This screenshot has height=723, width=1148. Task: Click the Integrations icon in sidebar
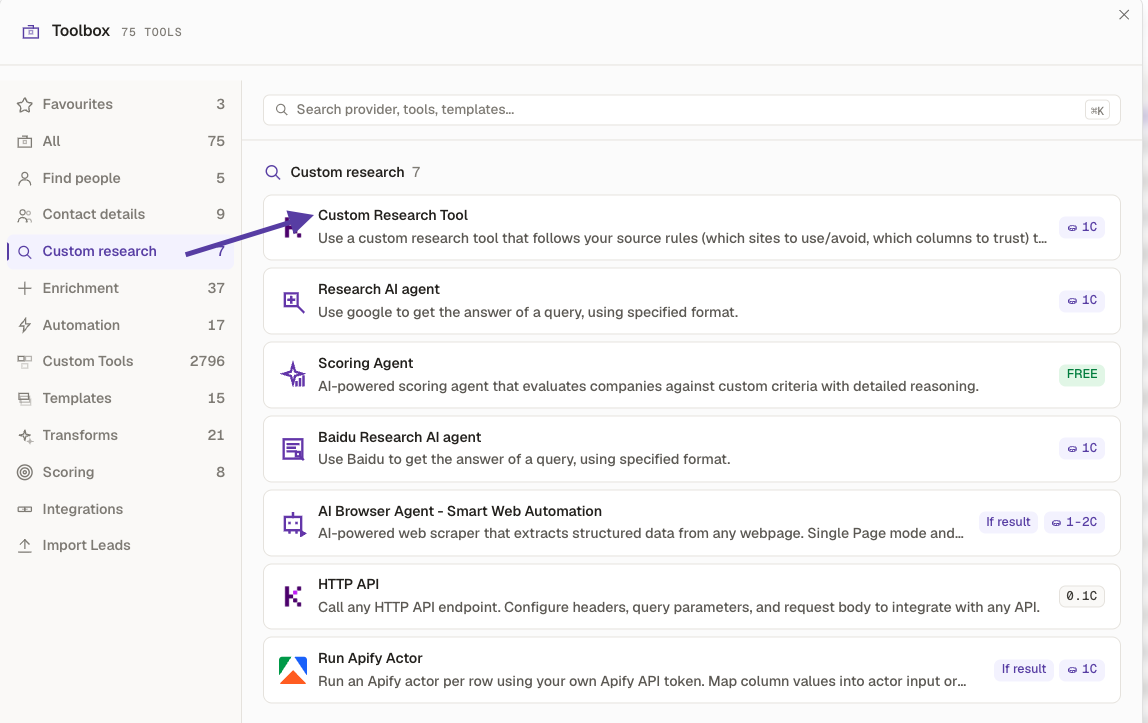click(x=25, y=509)
